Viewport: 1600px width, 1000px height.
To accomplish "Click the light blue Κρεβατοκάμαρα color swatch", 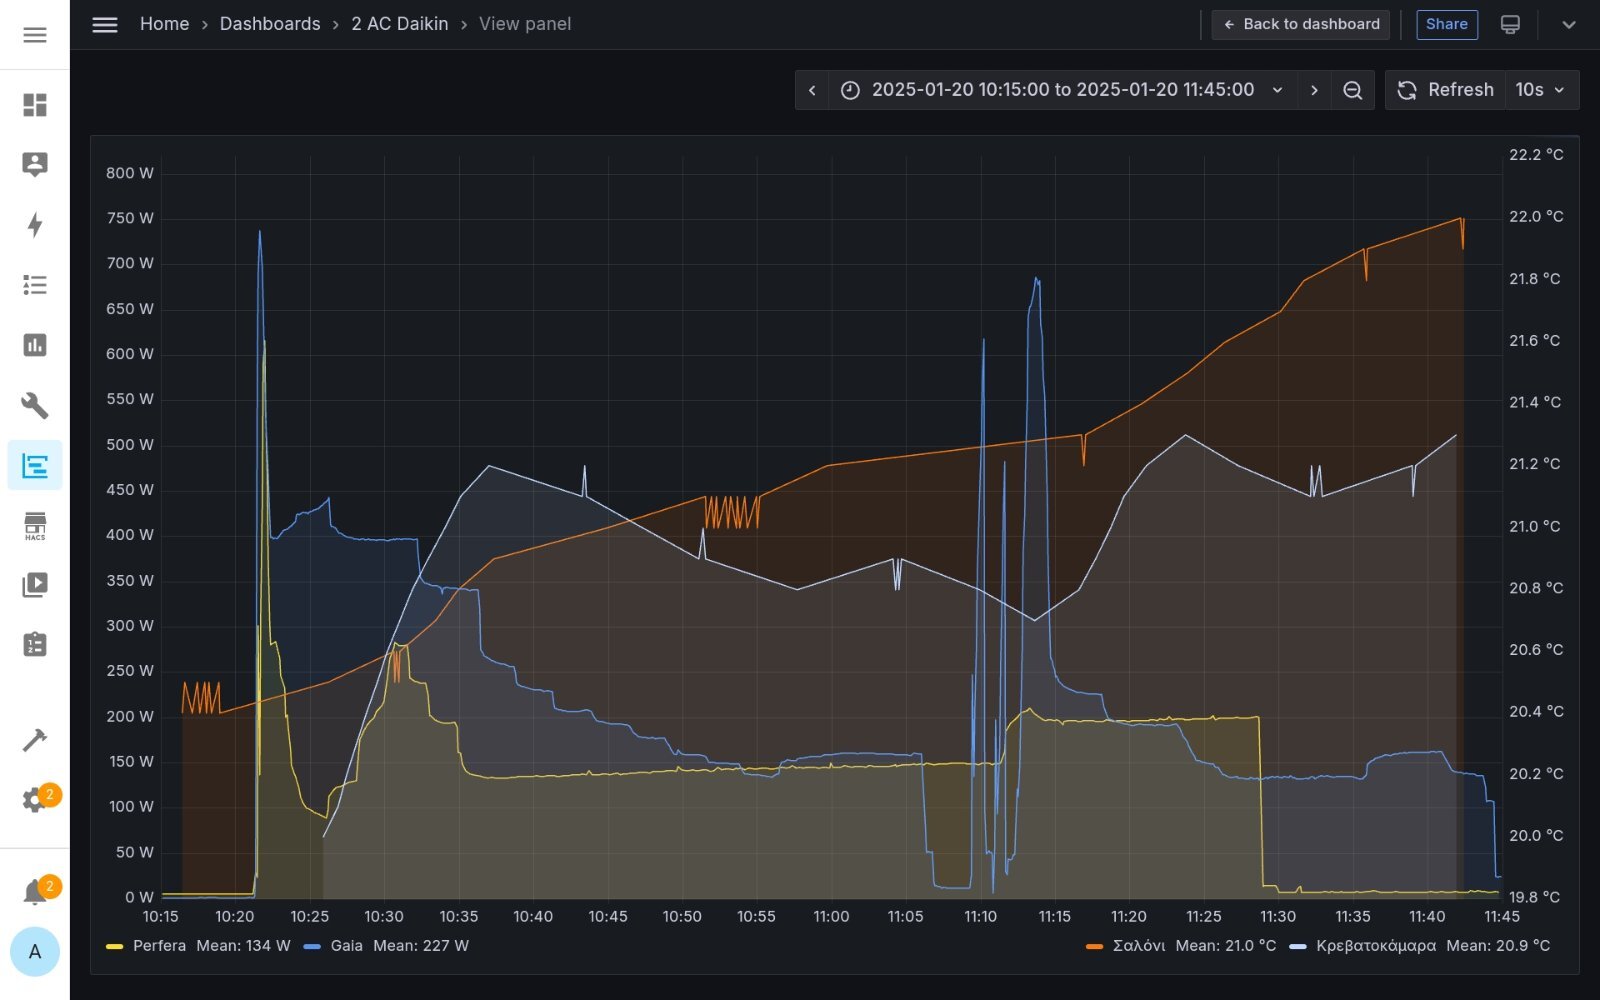I will [1298, 946].
